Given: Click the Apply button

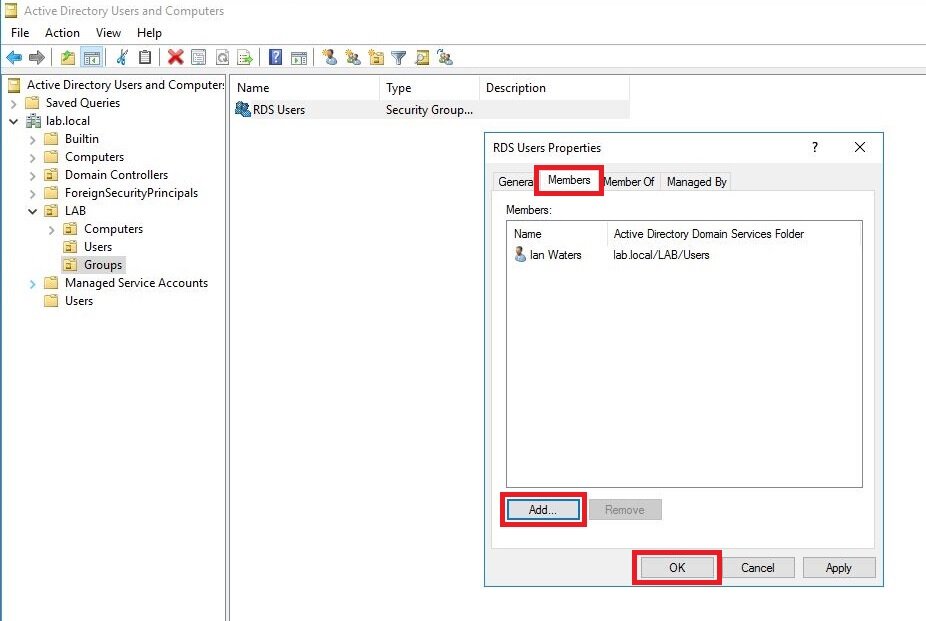Looking at the screenshot, I should tap(839, 567).
